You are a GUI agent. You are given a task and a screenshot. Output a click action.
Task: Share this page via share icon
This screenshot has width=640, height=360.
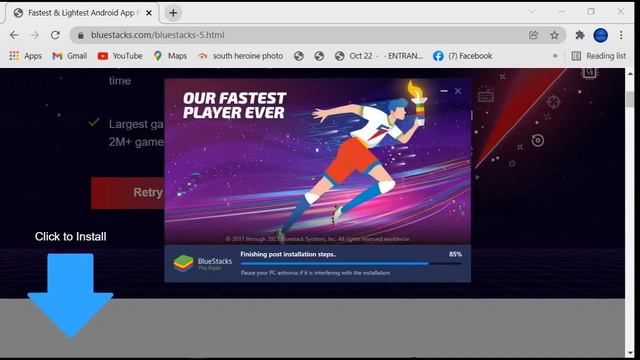(533, 35)
